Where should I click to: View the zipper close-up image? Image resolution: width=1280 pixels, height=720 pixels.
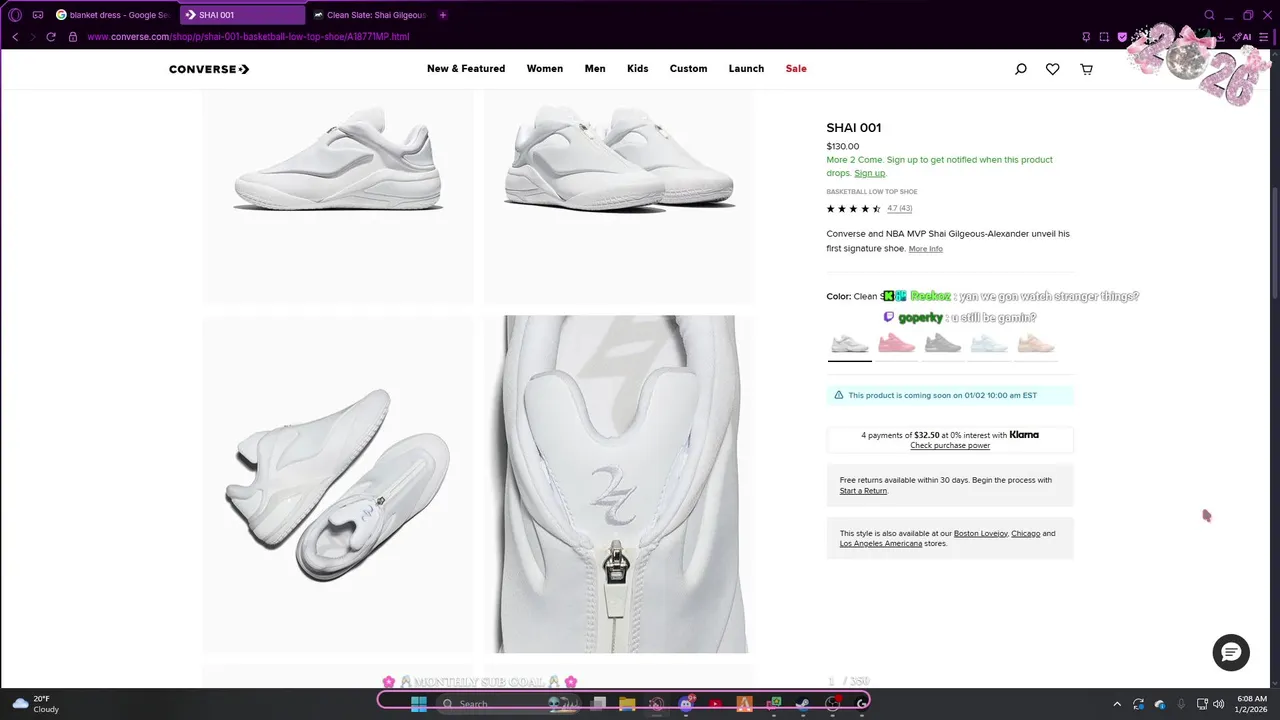[620, 484]
